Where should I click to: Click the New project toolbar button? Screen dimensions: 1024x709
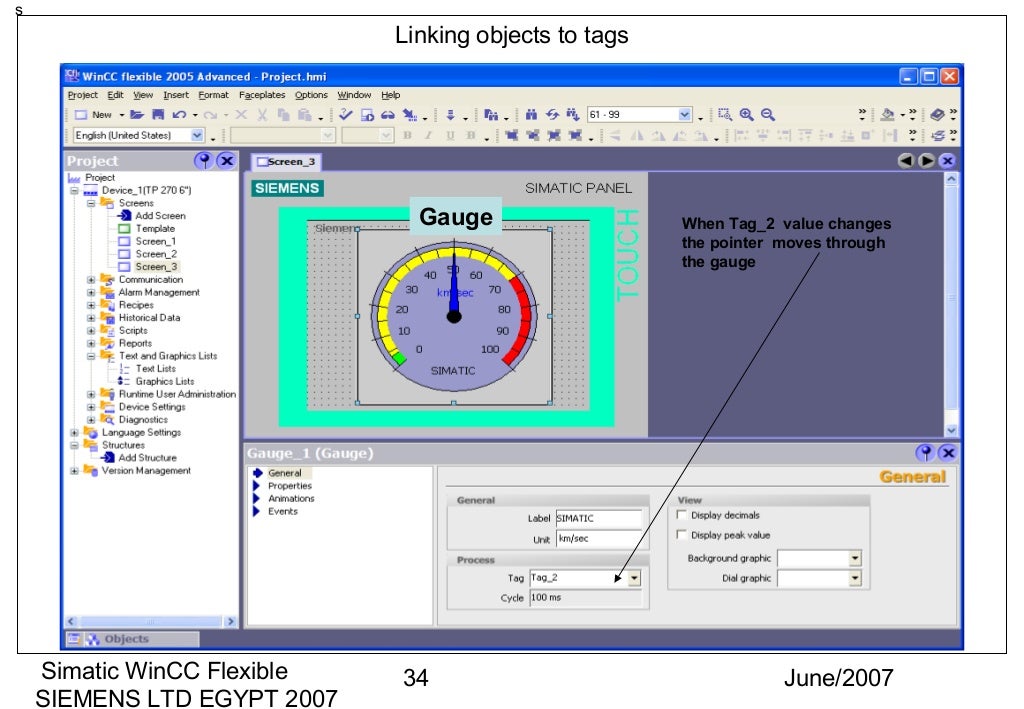pyautogui.click(x=93, y=115)
